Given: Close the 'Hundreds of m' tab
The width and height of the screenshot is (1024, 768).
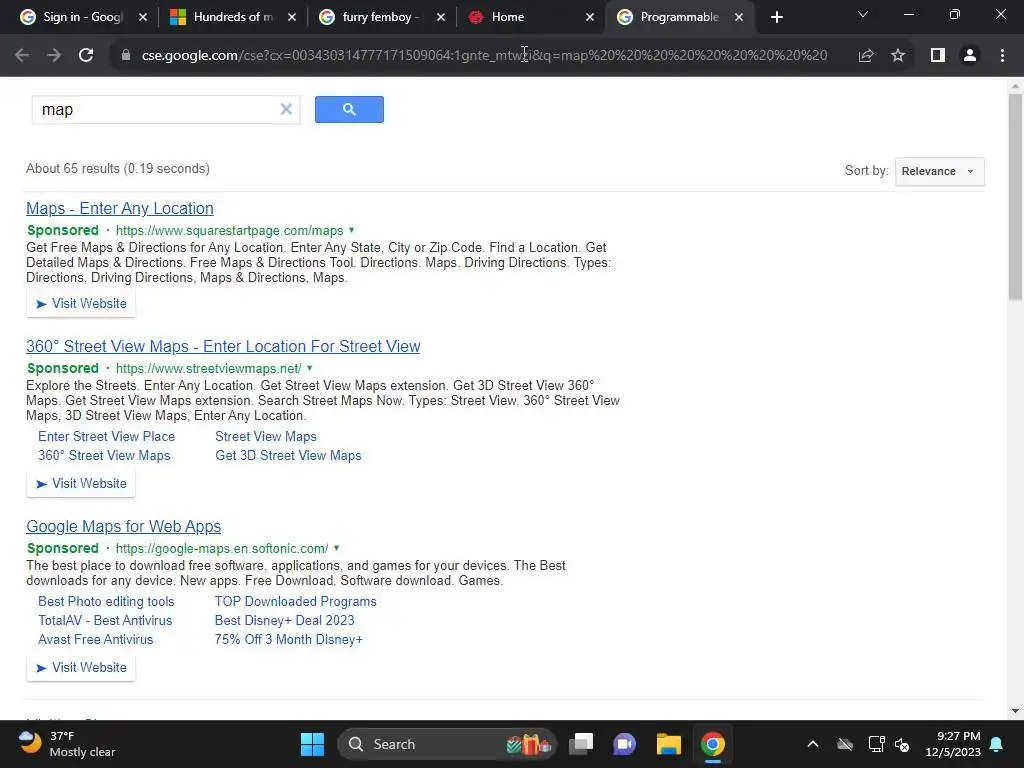Looking at the screenshot, I should pyautogui.click(x=292, y=18).
